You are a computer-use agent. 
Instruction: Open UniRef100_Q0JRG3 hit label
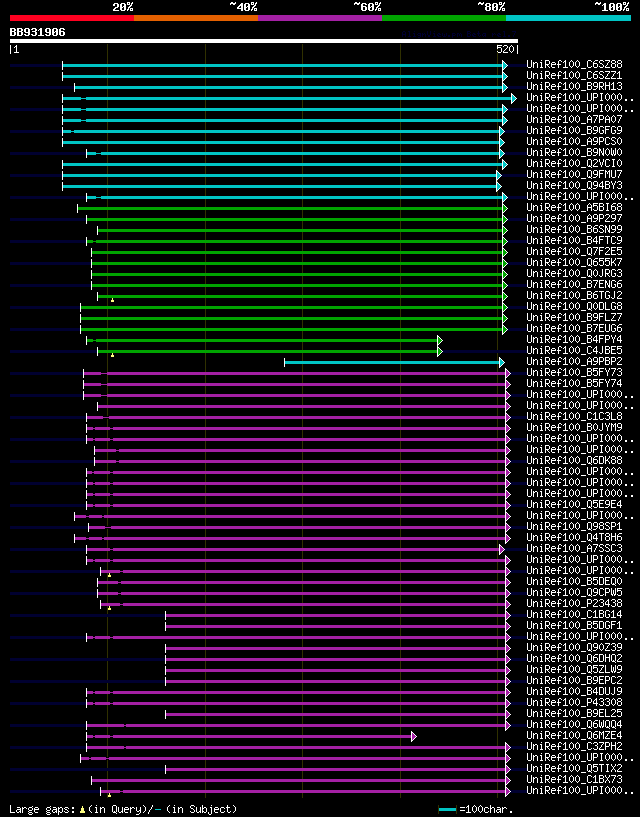click(x=574, y=273)
